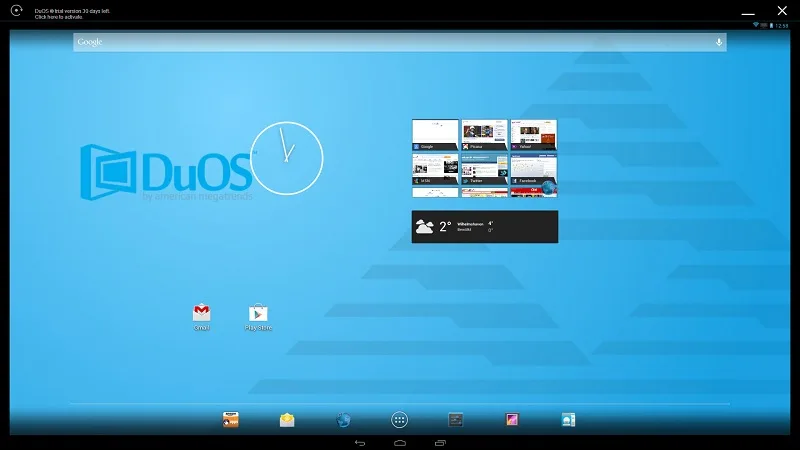Open the Email envelope app in dock
Viewport: 800px width, 450px height.
point(287,420)
